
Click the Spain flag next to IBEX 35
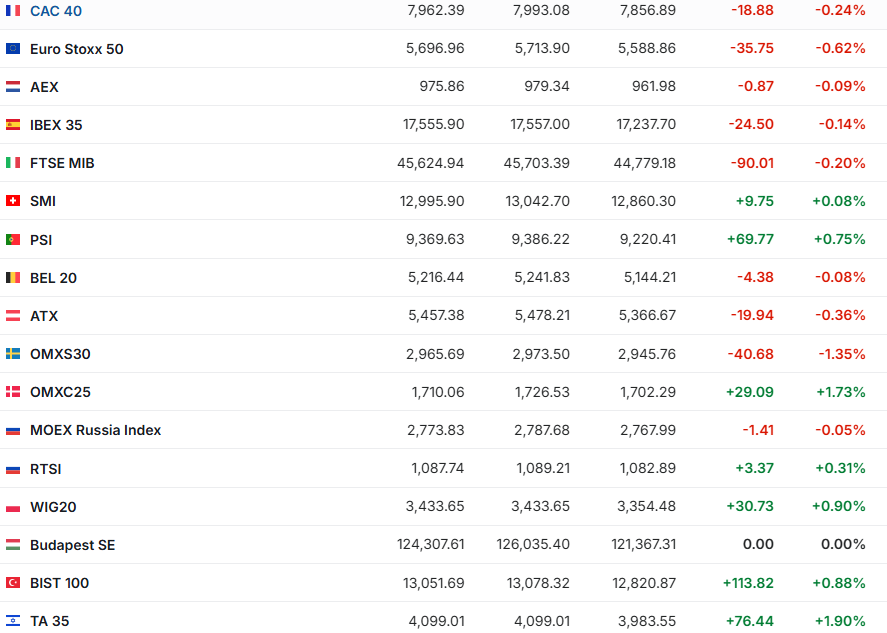13,125
